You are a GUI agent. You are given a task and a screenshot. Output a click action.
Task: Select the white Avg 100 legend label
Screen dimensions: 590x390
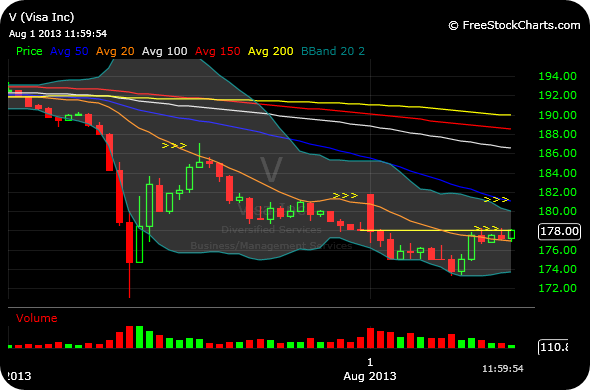point(164,51)
